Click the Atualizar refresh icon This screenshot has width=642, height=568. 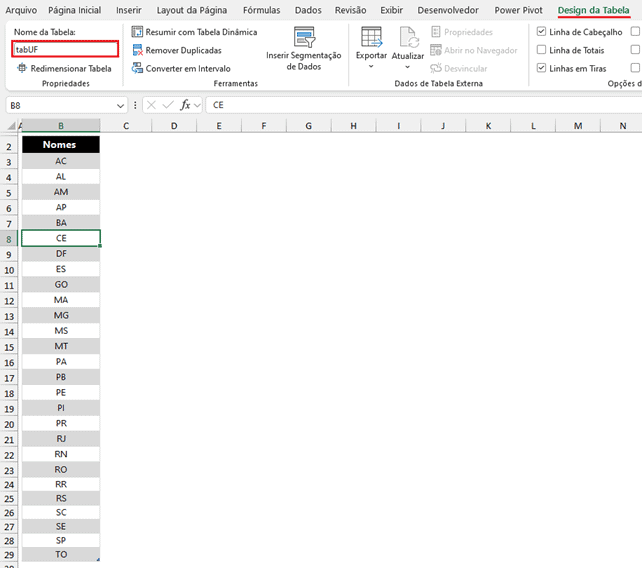(x=408, y=37)
